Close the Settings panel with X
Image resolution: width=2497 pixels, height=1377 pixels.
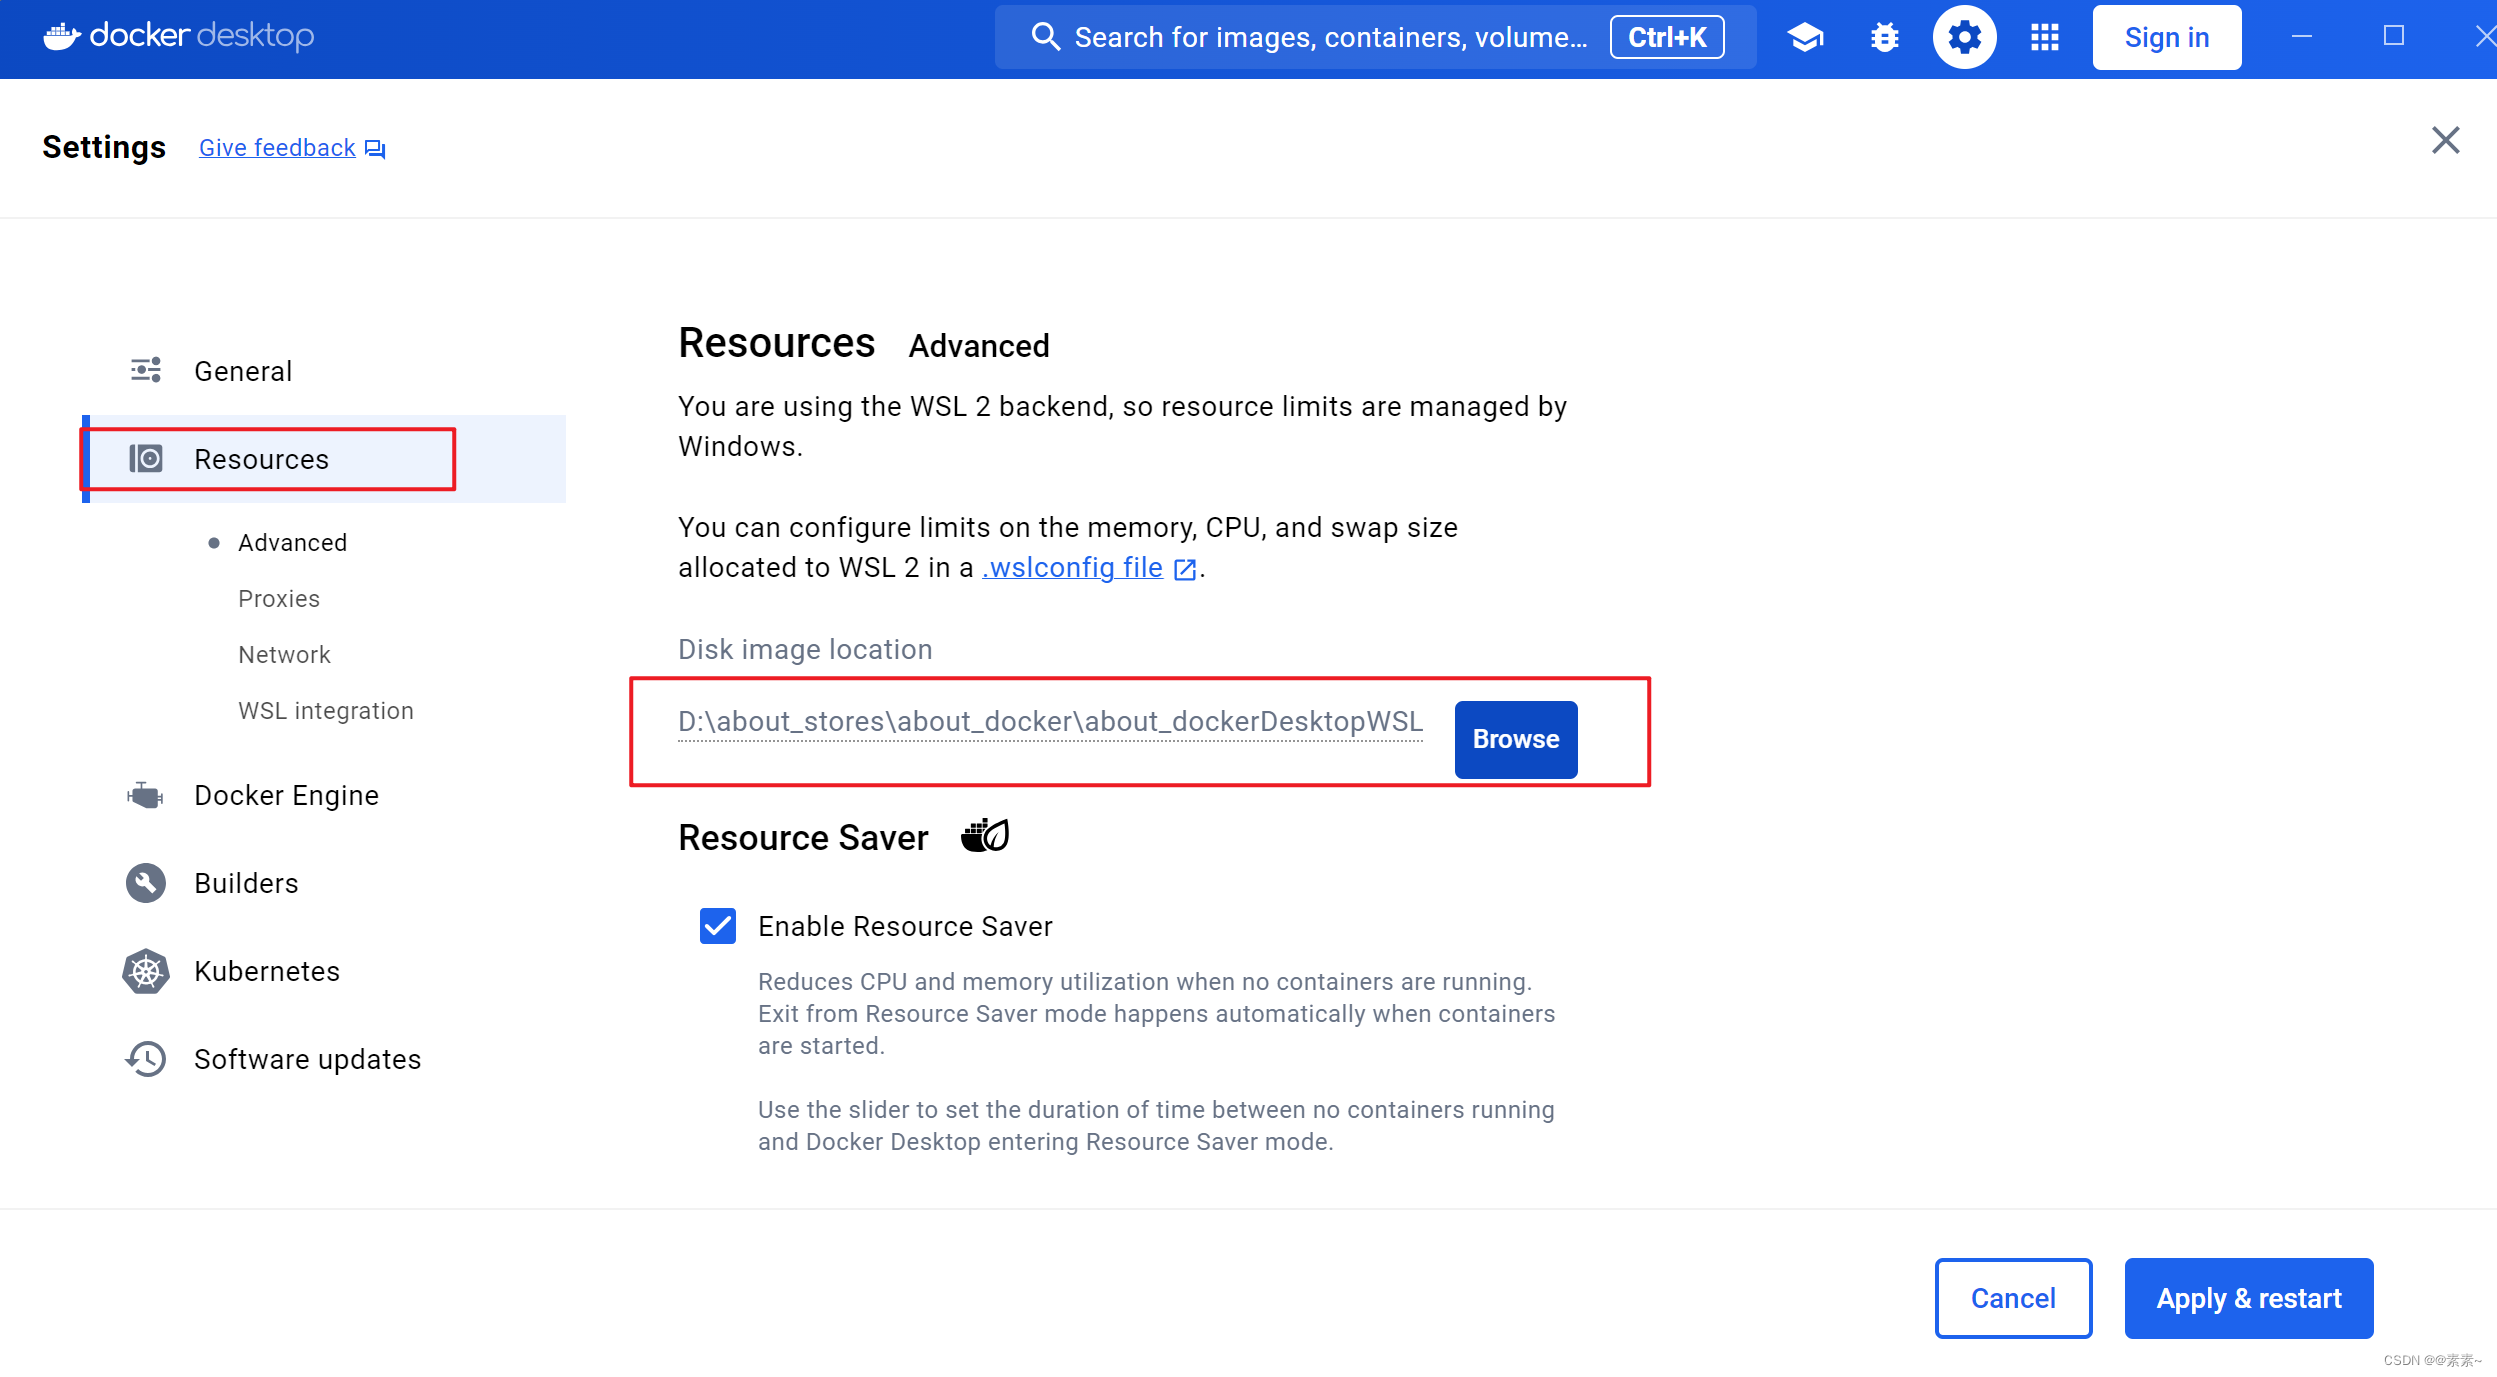pyautogui.click(x=2445, y=140)
